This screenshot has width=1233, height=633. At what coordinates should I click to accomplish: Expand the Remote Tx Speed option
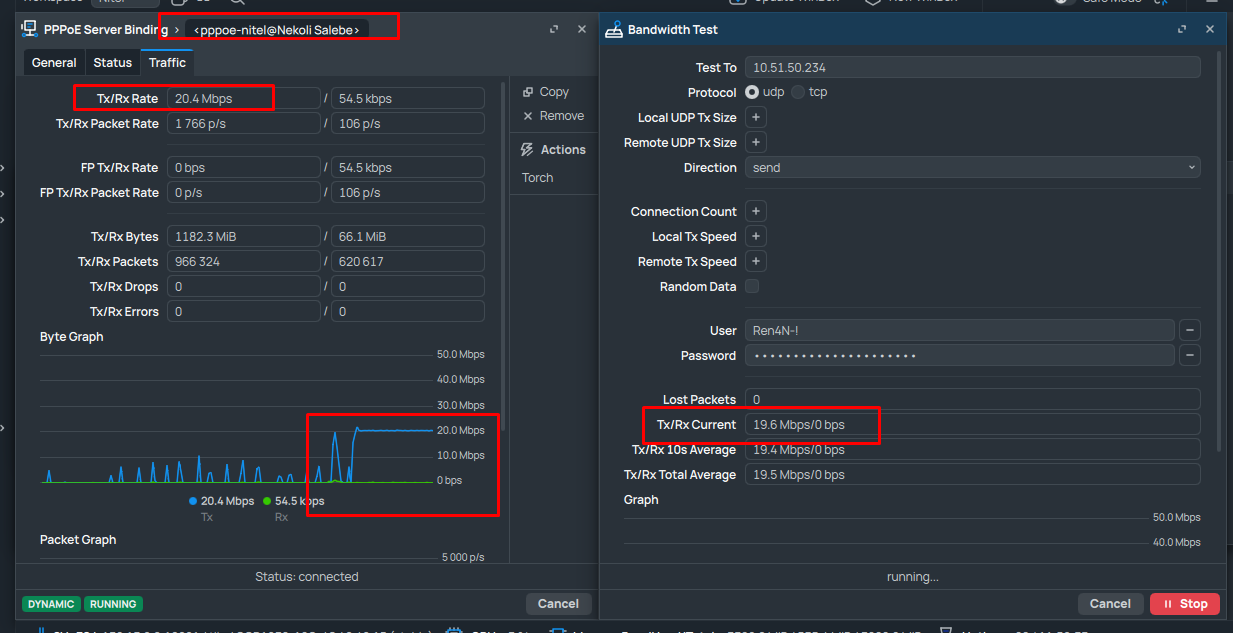[756, 262]
